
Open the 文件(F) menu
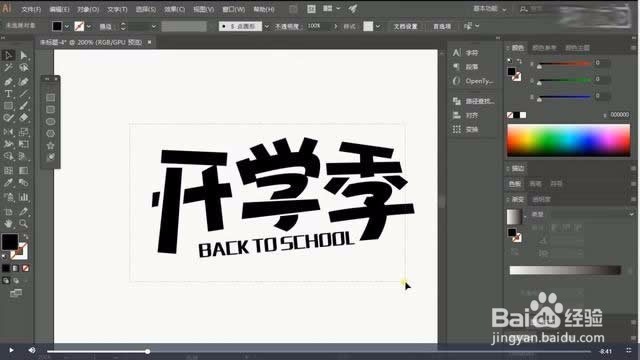(x=31, y=9)
